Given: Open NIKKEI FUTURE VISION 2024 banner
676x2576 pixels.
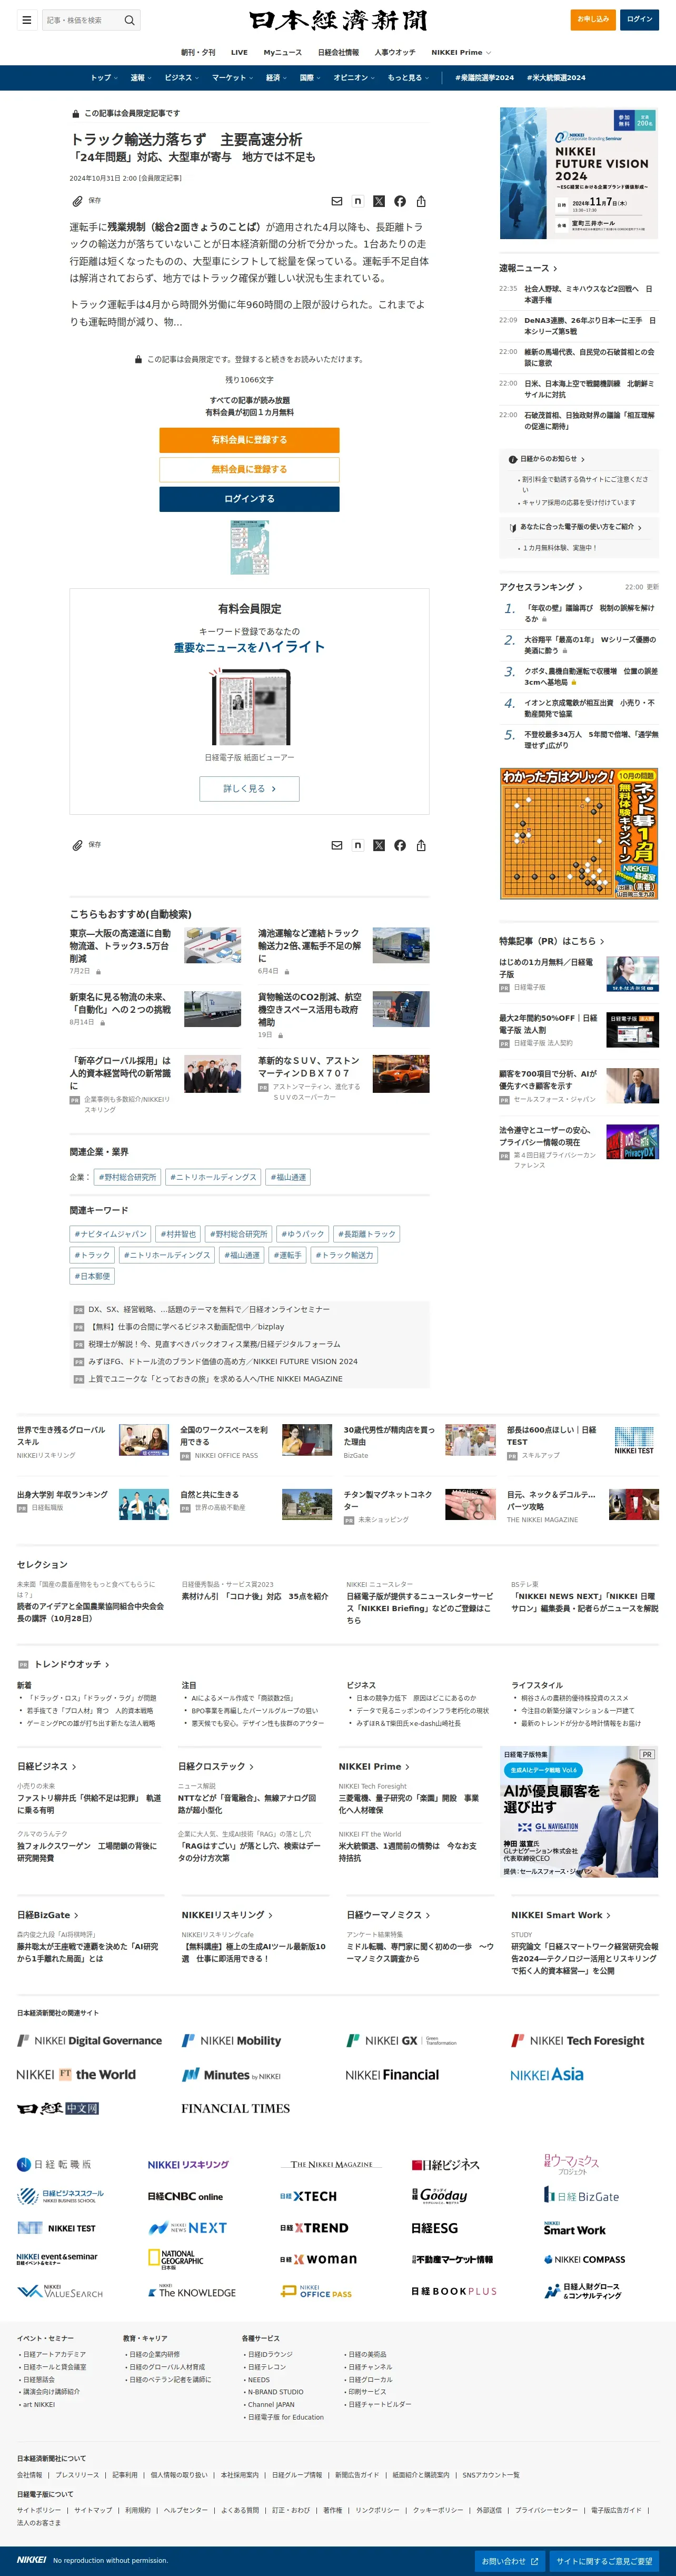Looking at the screenshot, I should [579, 173].
